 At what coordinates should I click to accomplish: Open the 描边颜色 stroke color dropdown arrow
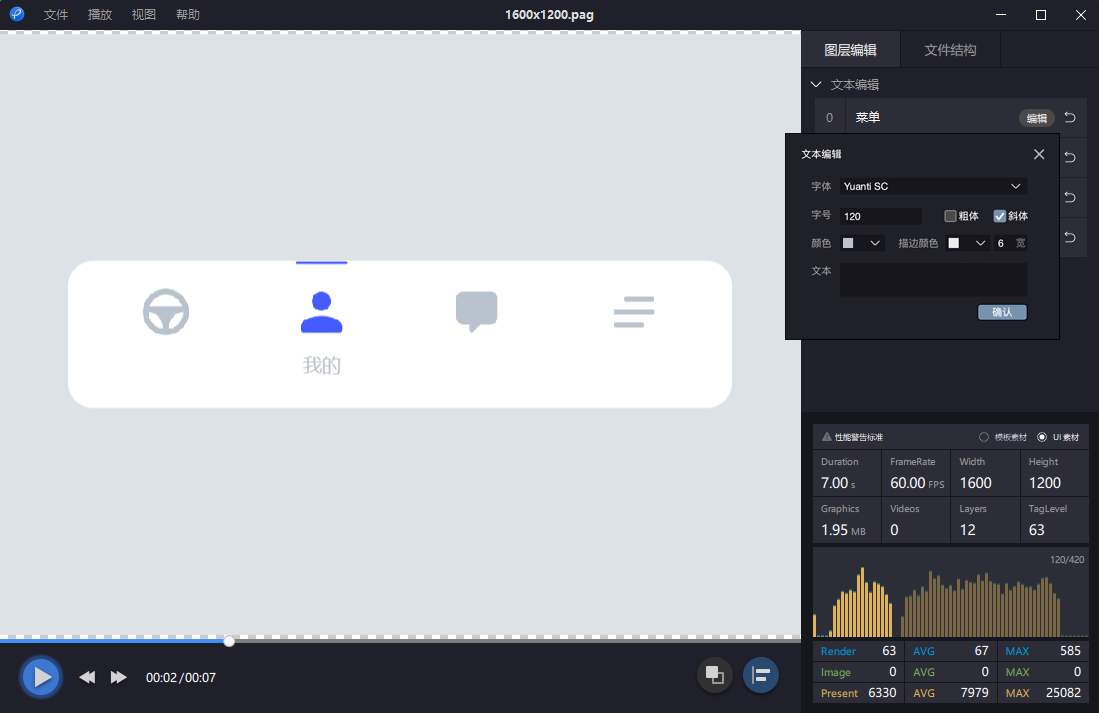[x=980, y=243]
